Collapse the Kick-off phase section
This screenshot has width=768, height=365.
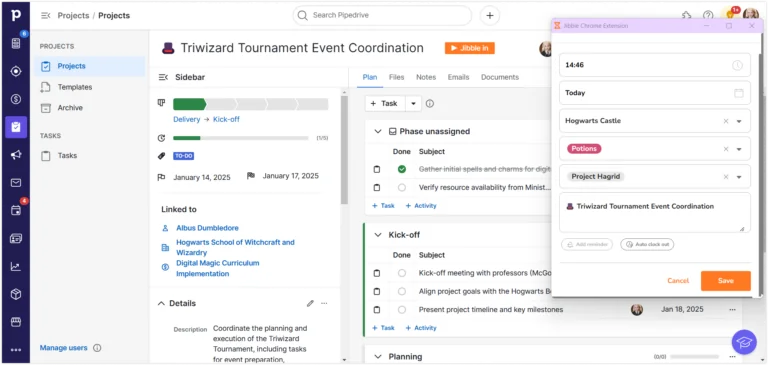(x=378, y=235)
